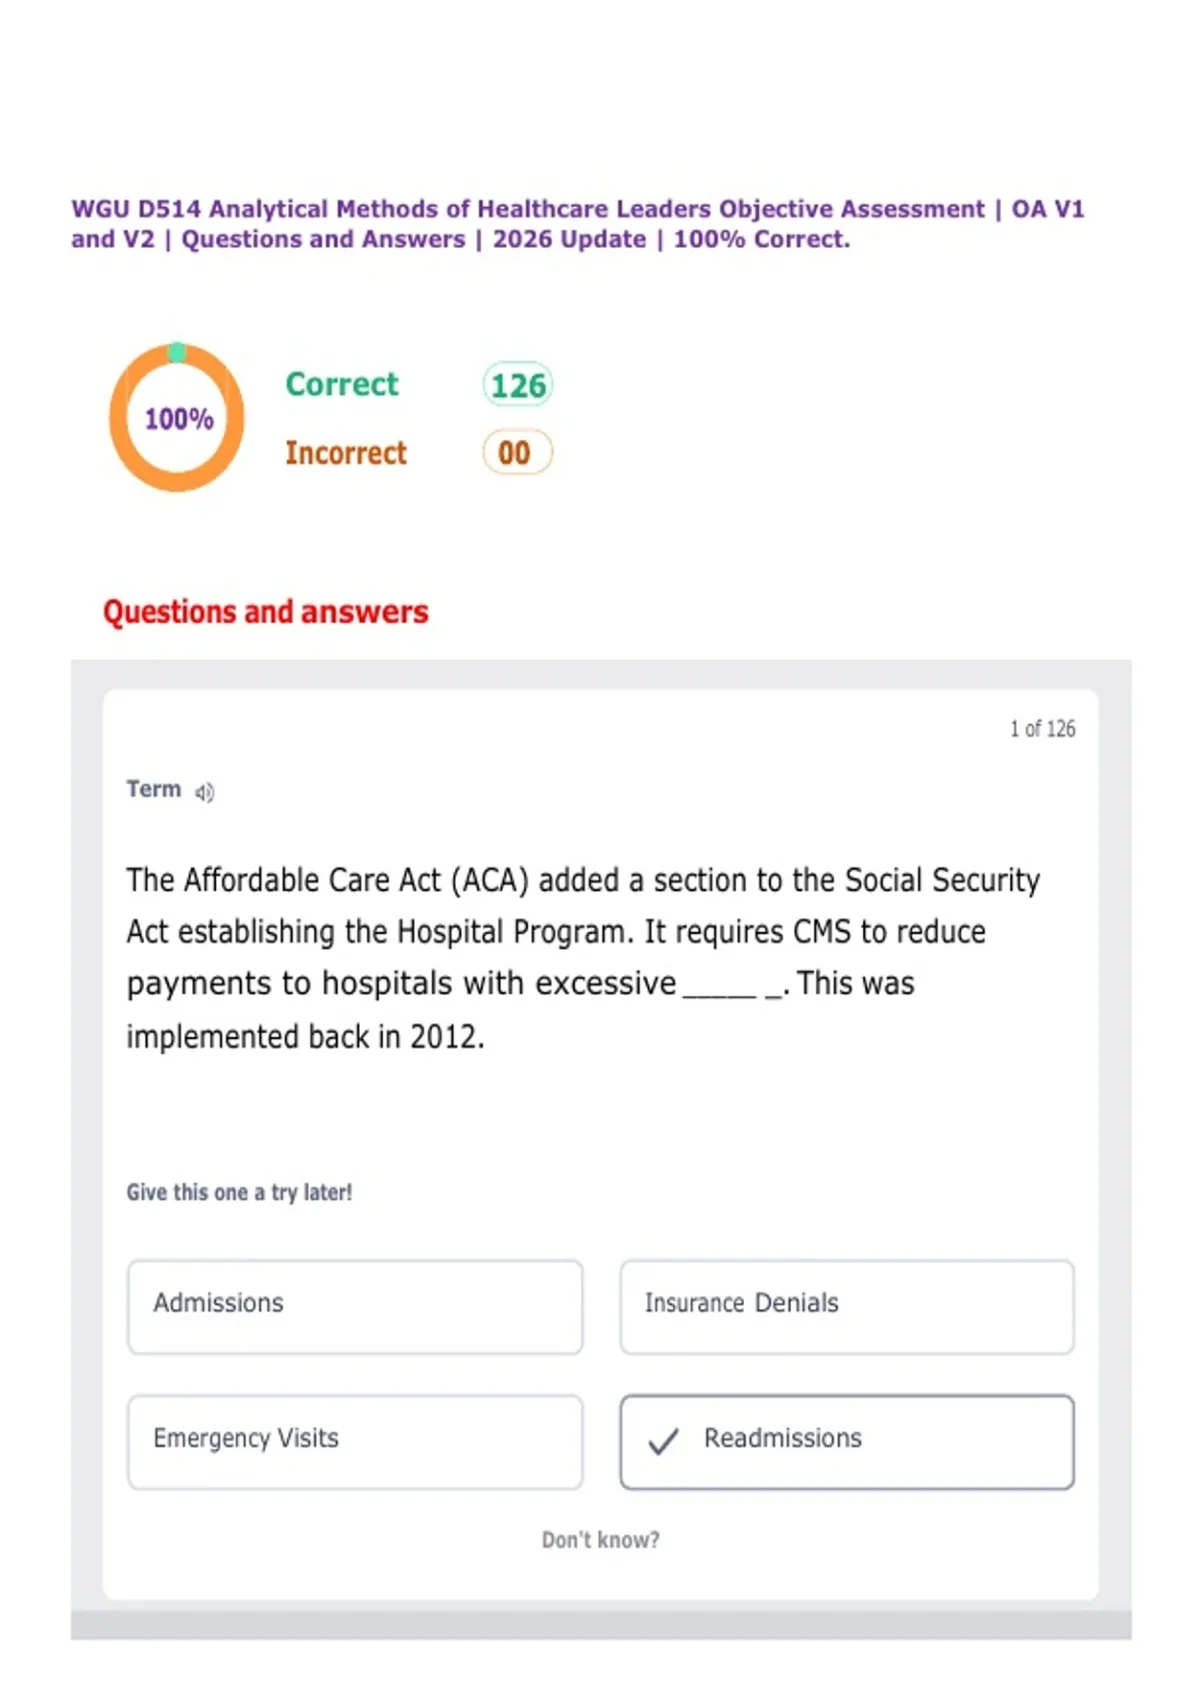1200x1700 pixels.
Task: Click the Give this one a try later text
Action: pos(239,1192)
